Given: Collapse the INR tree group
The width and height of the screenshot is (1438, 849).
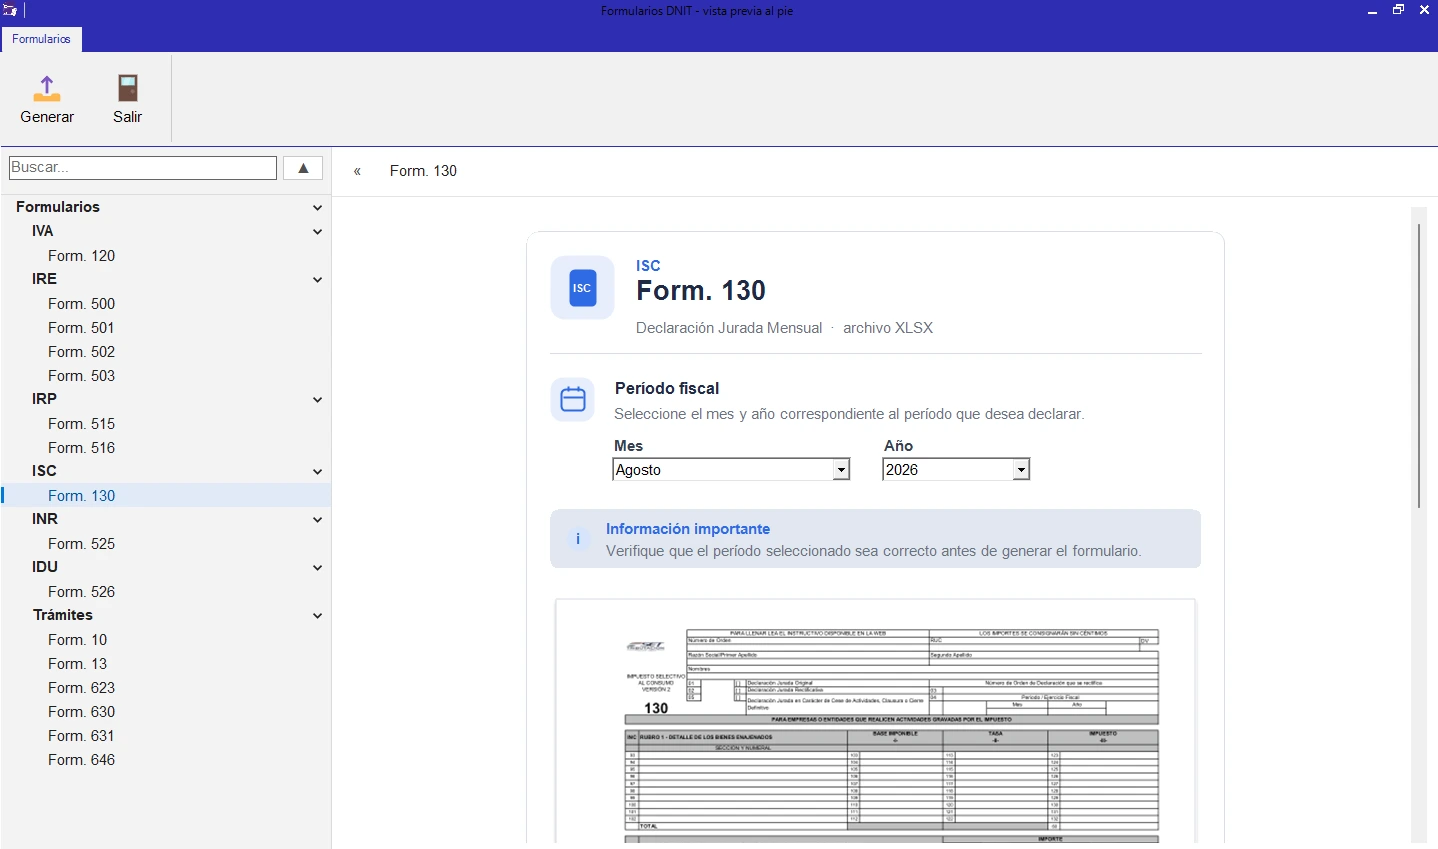Looking at the screenshot, I should point(317,520).
